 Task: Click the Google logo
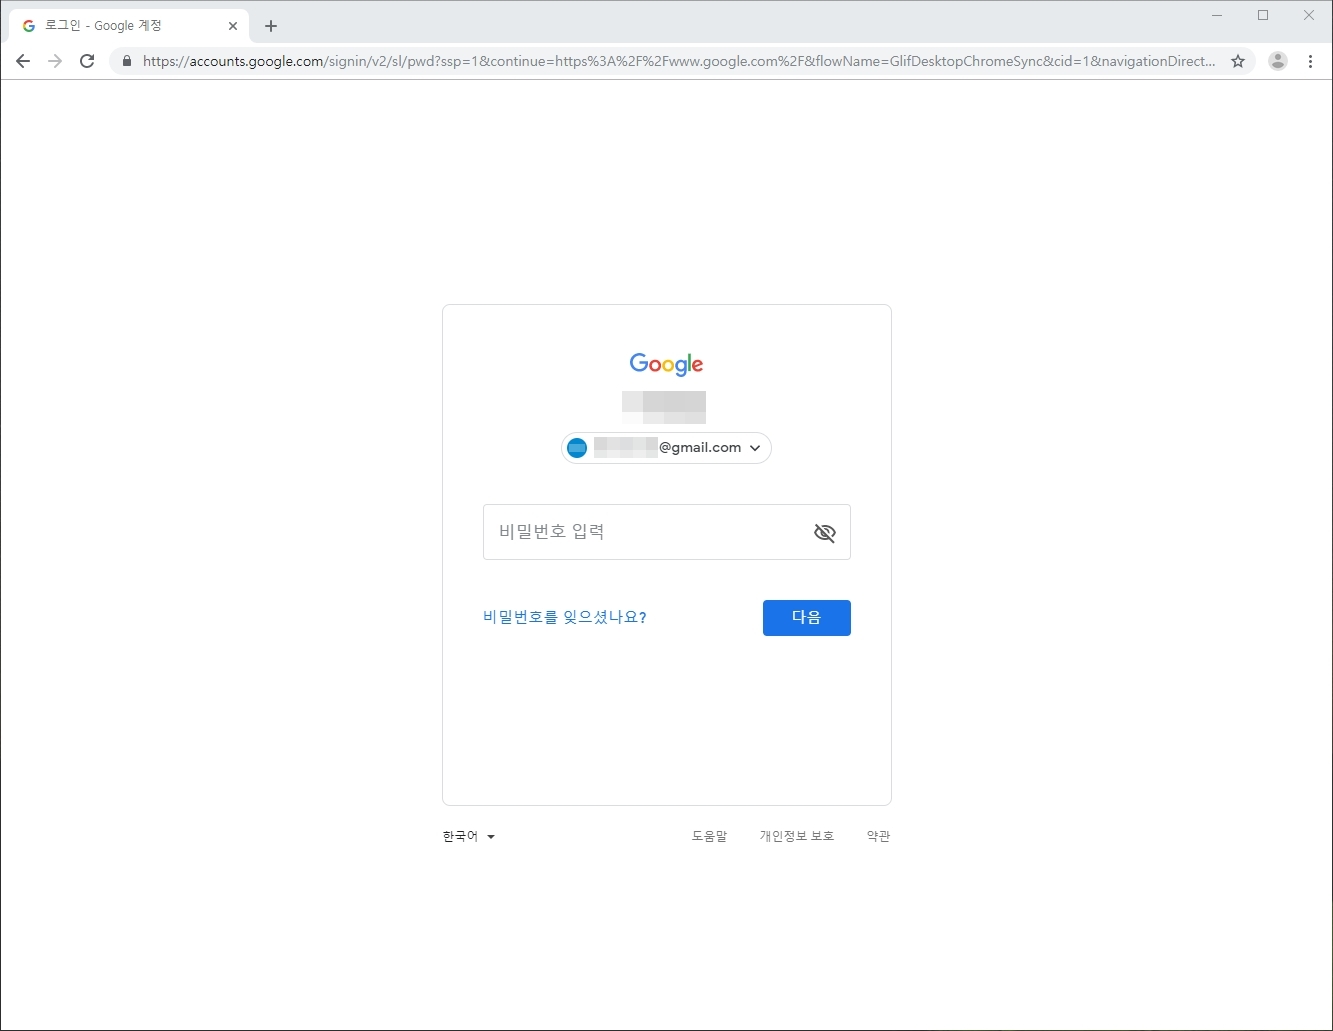coord(667,364)
